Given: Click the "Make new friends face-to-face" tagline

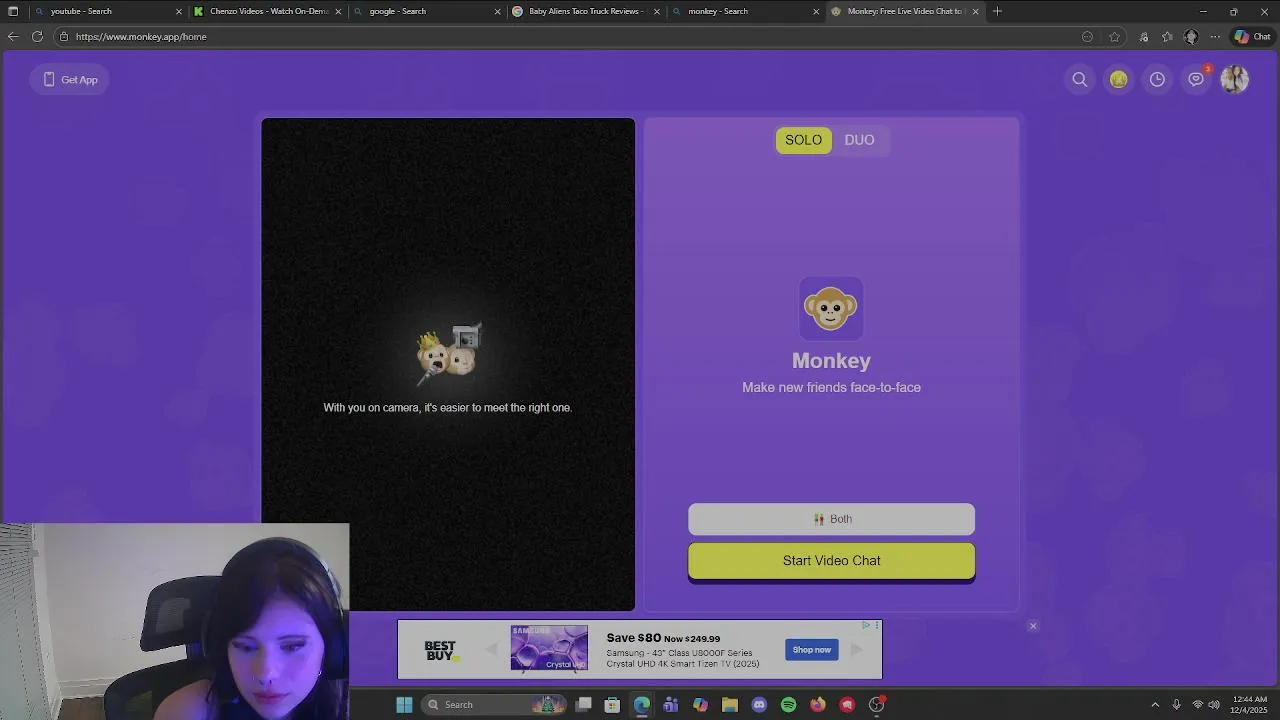Looking at the screenshot, I should tap(831, 387).
